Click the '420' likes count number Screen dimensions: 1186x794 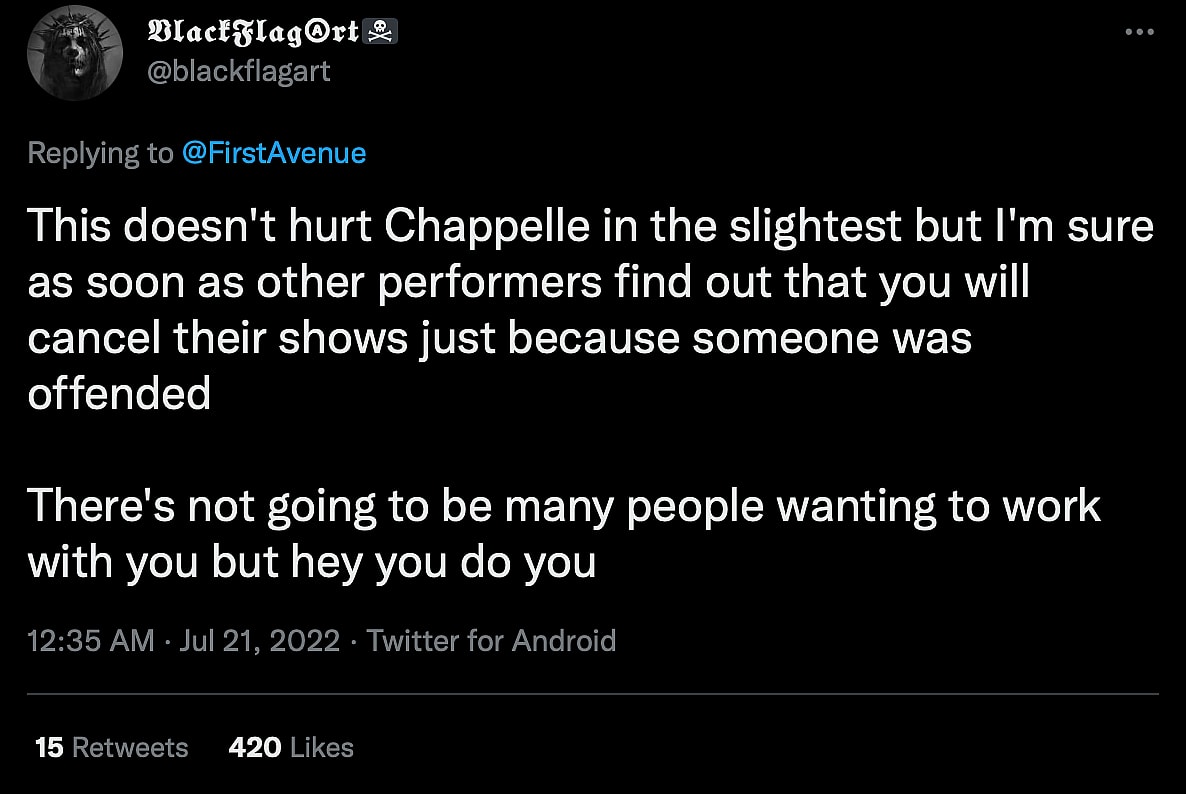click(254, 747)
